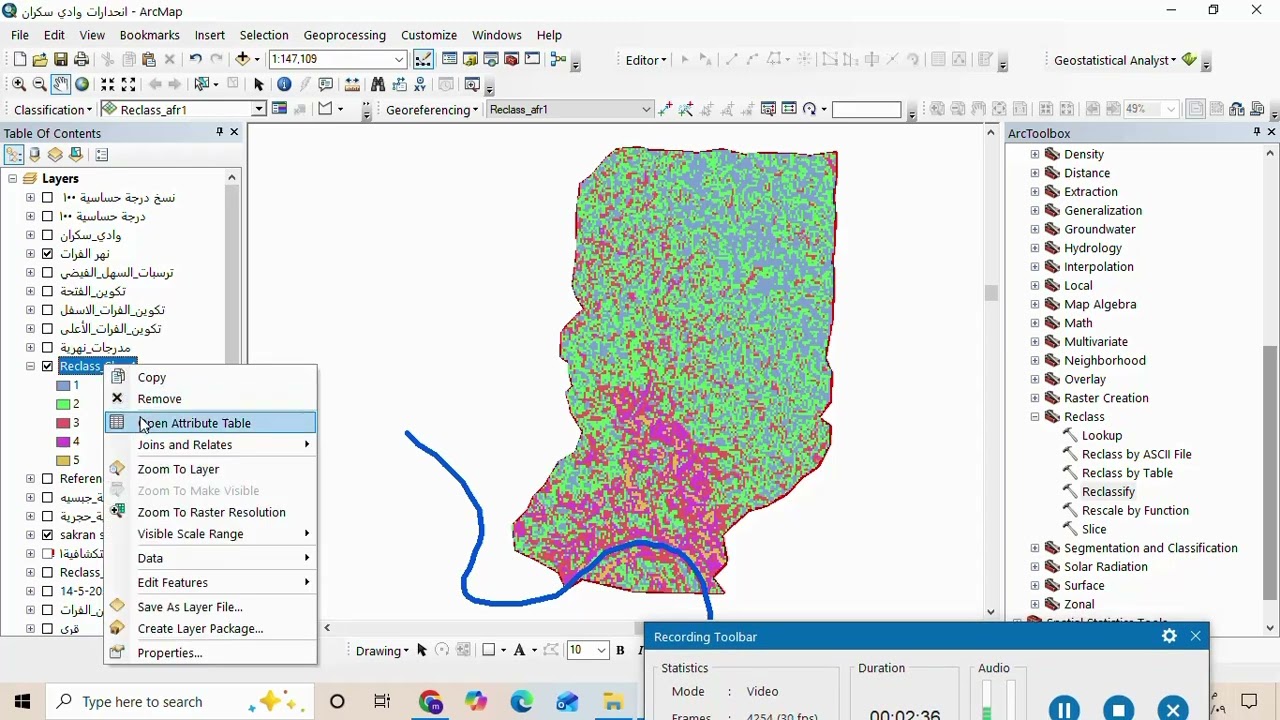Select the Measure ruler tool

[352, 84]
